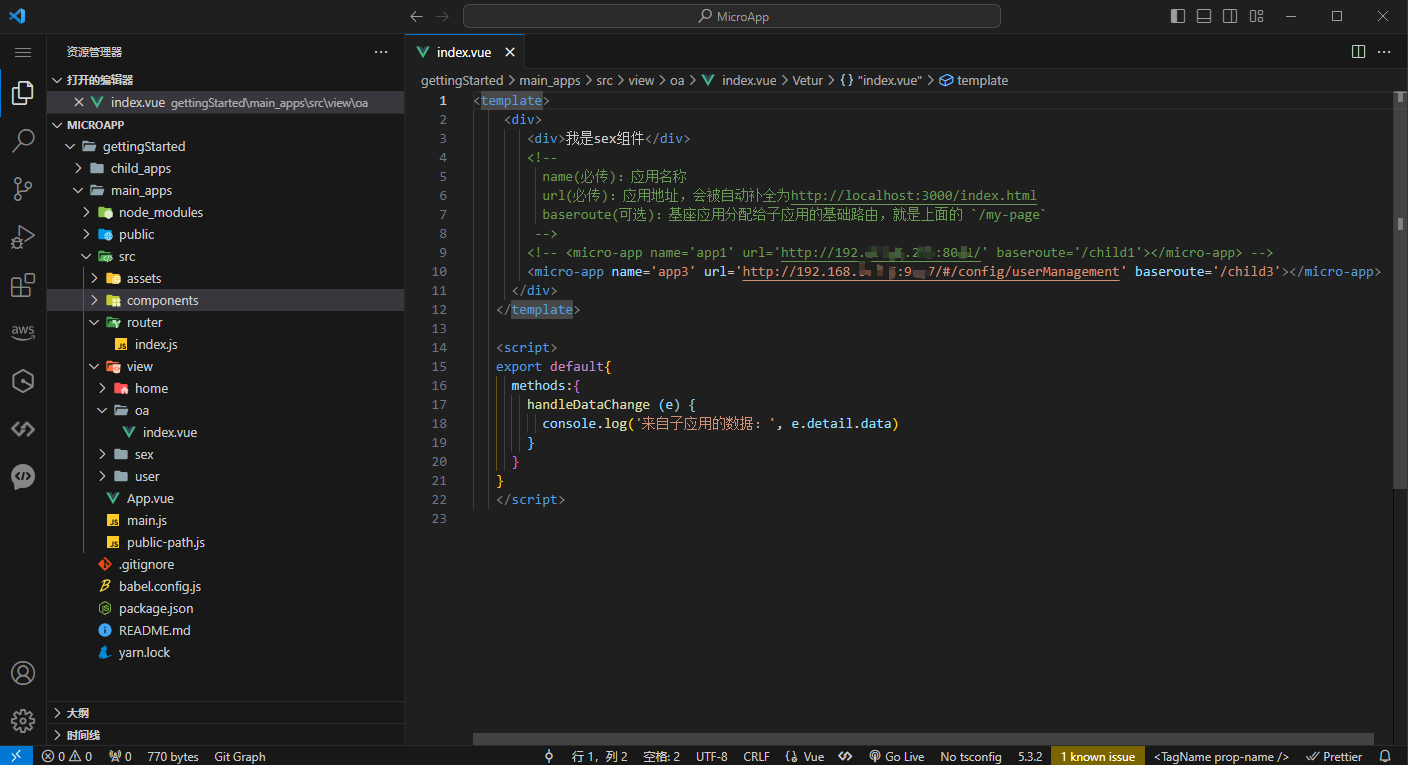Open the Accounts menu icon
The image size is (1408, 765).
pos(22,673)
